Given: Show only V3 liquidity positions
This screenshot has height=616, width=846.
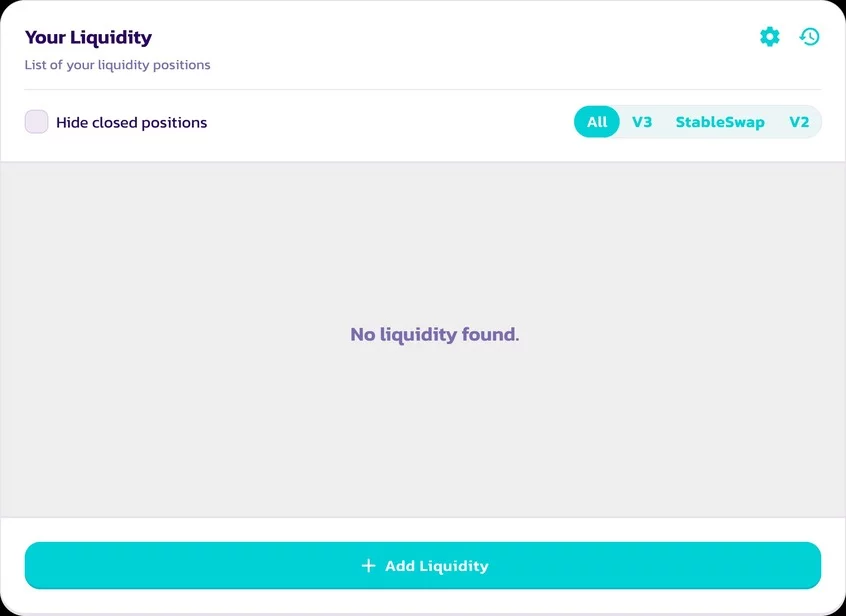Looking at the screenshot, I should pos(642,122).
